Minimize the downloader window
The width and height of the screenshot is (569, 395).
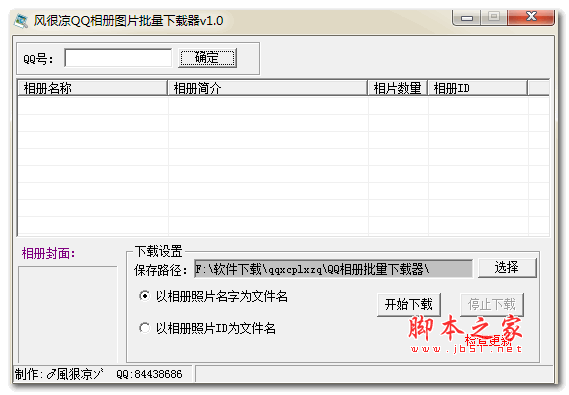(467, 18)
